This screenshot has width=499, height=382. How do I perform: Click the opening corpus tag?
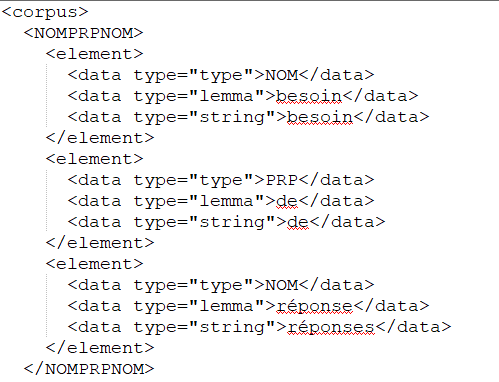point(45,13)
